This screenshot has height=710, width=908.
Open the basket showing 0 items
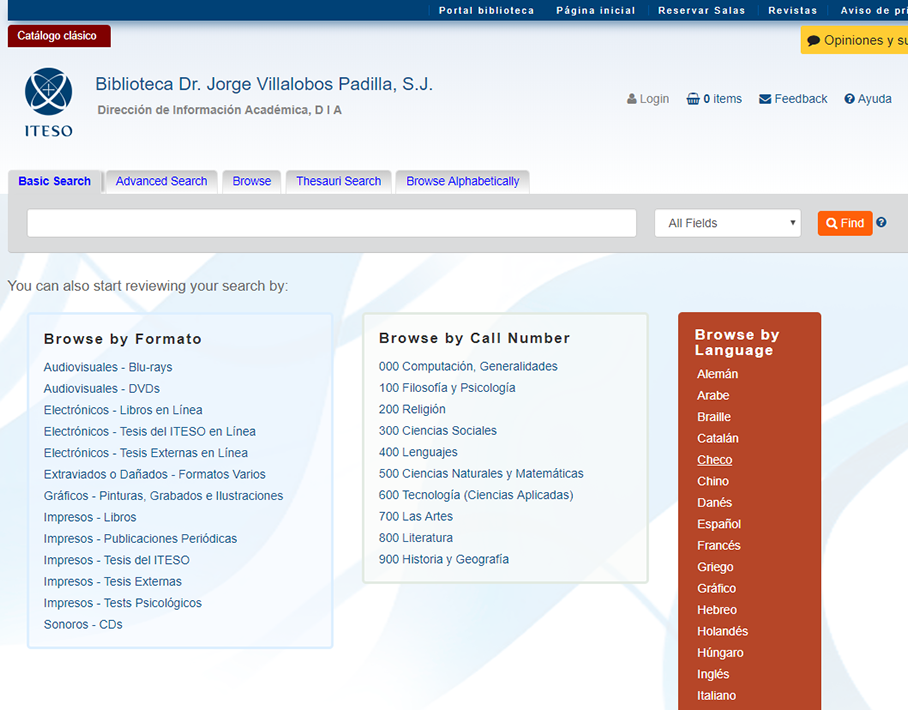click(714, 99)
